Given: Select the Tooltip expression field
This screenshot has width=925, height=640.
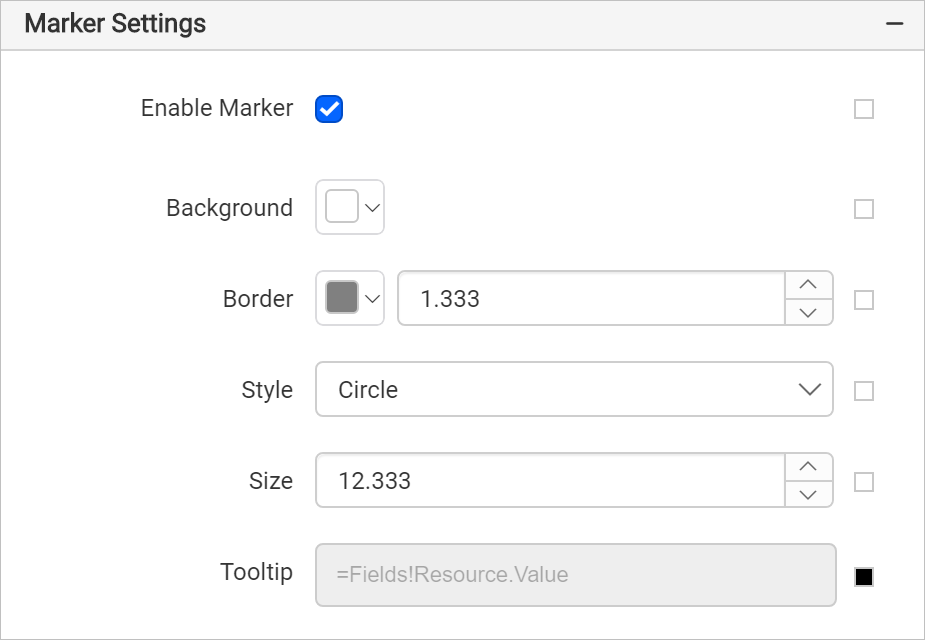Looking at the screenshot, I should [575, 574].
